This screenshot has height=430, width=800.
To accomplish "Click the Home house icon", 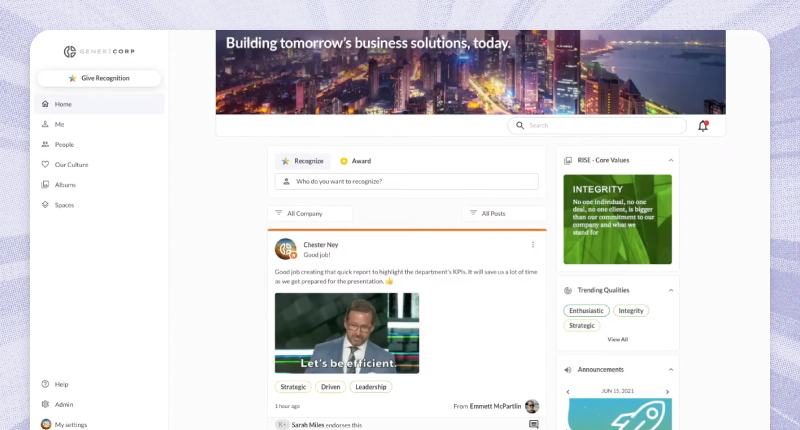I will [x=45, y=104].
